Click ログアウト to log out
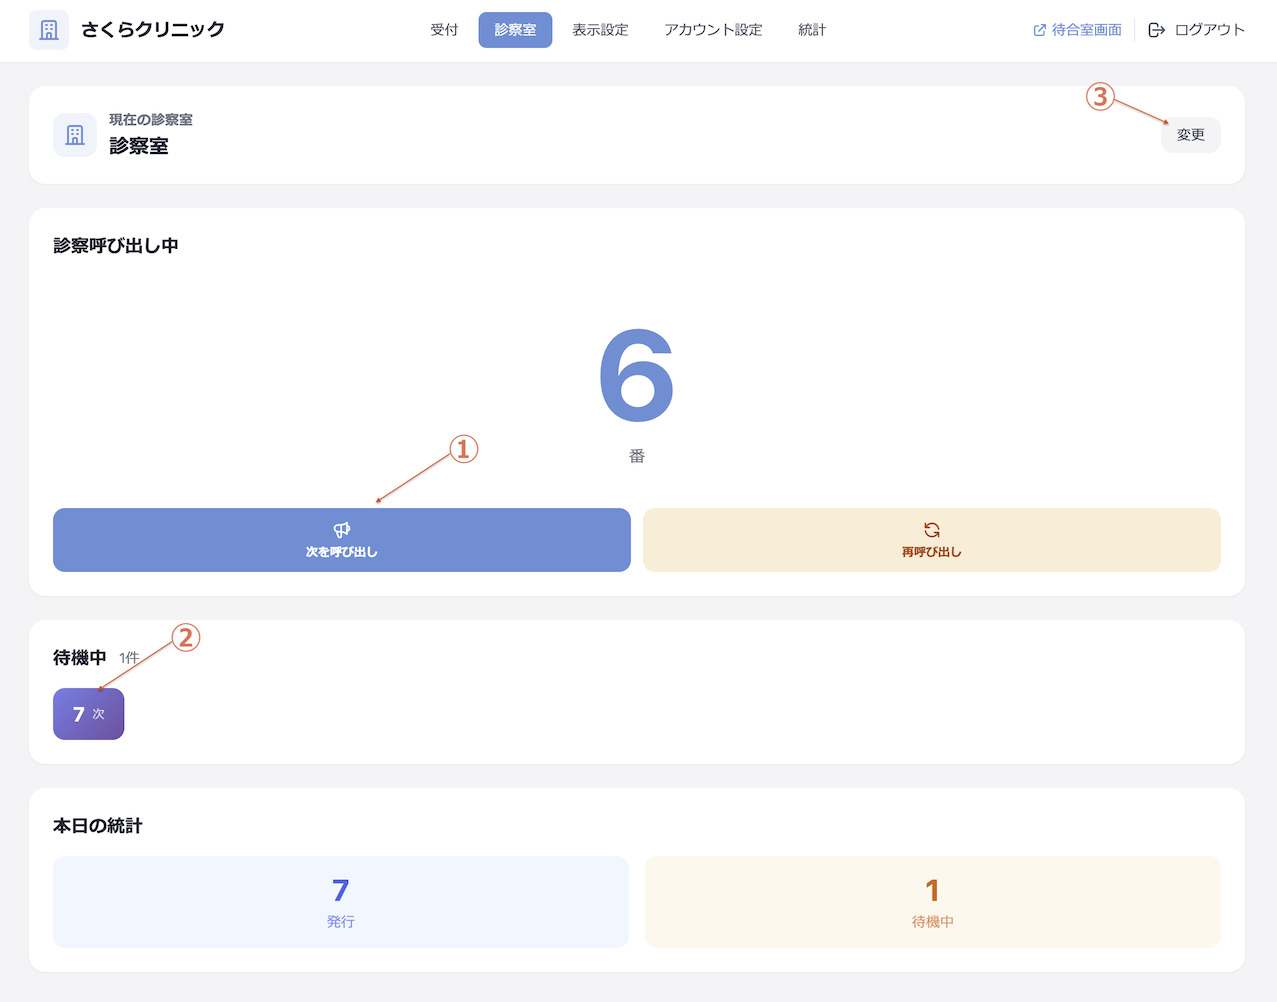 pos(1210,29)
